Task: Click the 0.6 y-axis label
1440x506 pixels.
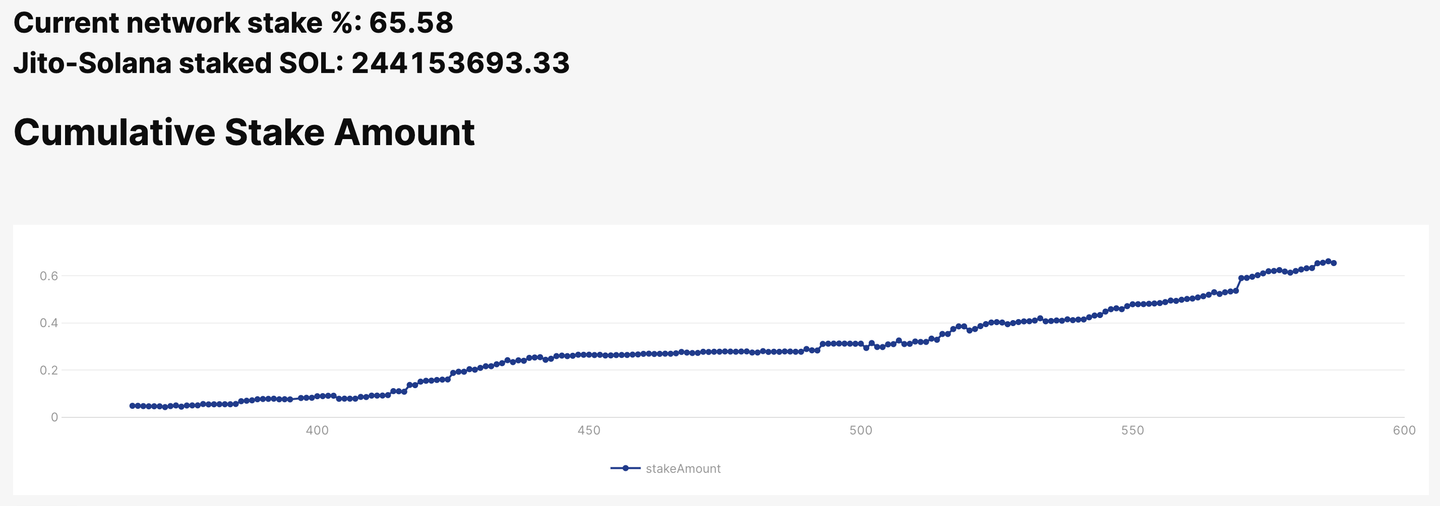Action: coord(50,276)
